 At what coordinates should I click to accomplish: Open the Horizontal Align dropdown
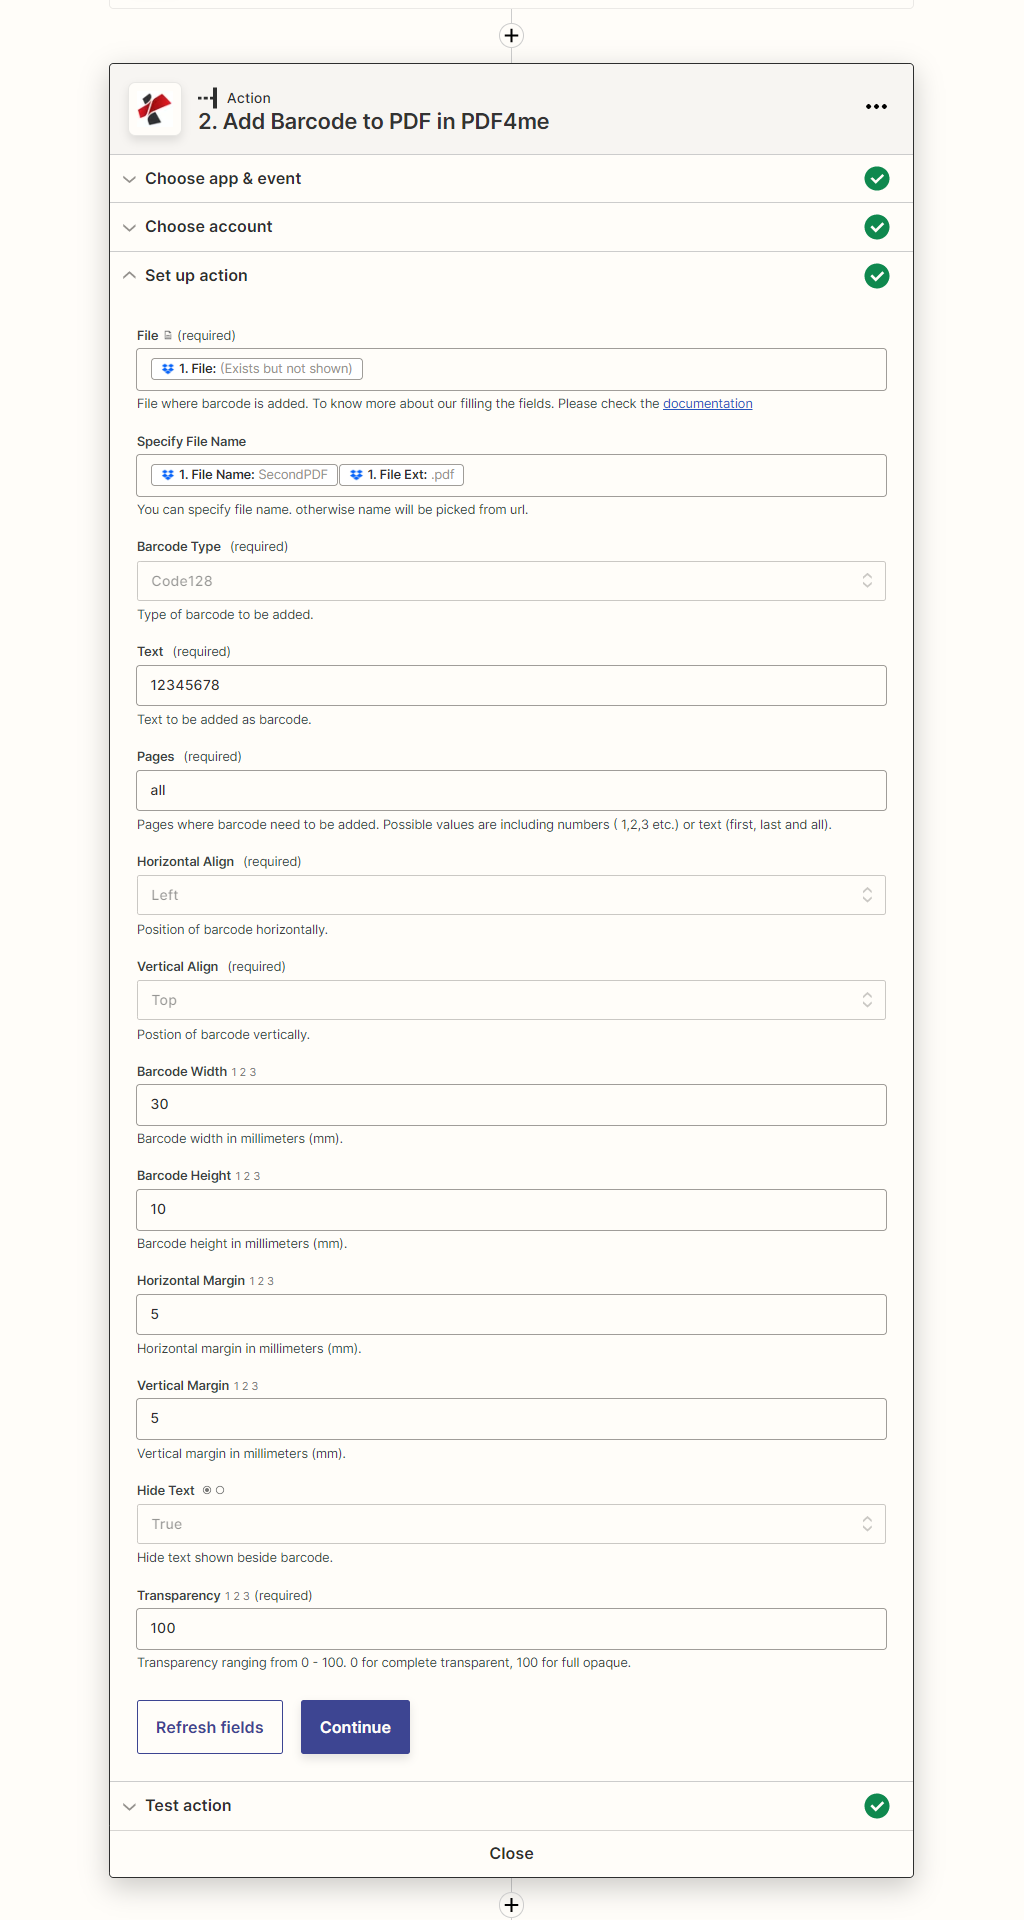[x=511, y=895]
